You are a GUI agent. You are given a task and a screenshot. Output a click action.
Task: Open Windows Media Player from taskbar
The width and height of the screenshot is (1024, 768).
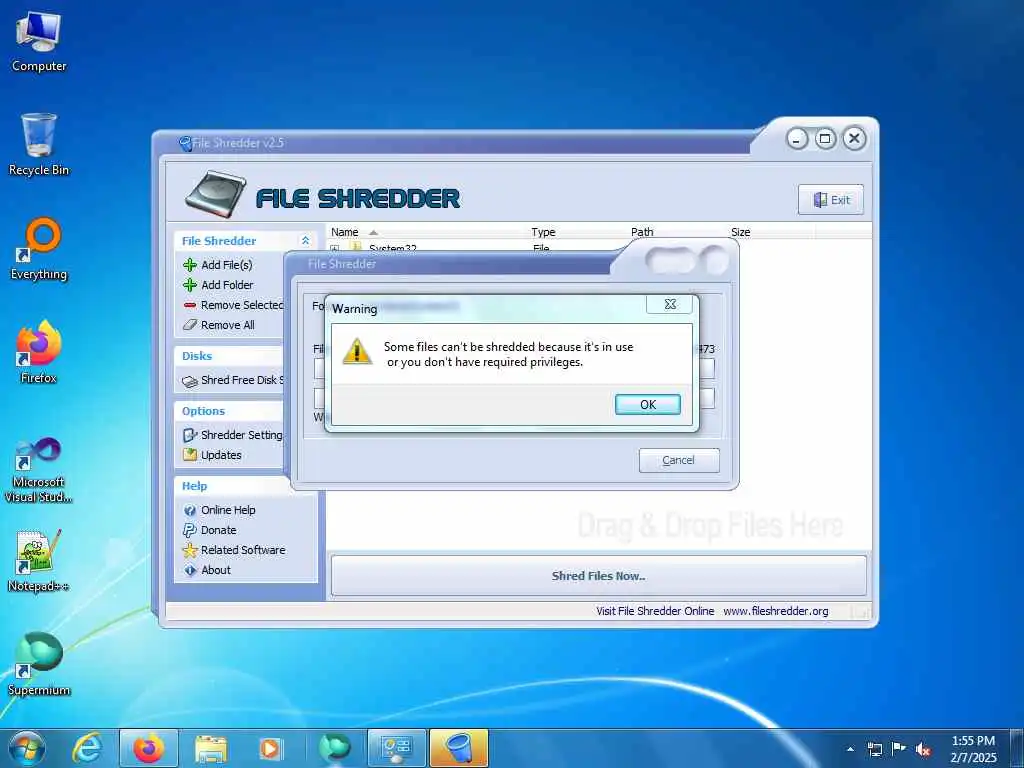pyautogui.click(x=270, y=748)
